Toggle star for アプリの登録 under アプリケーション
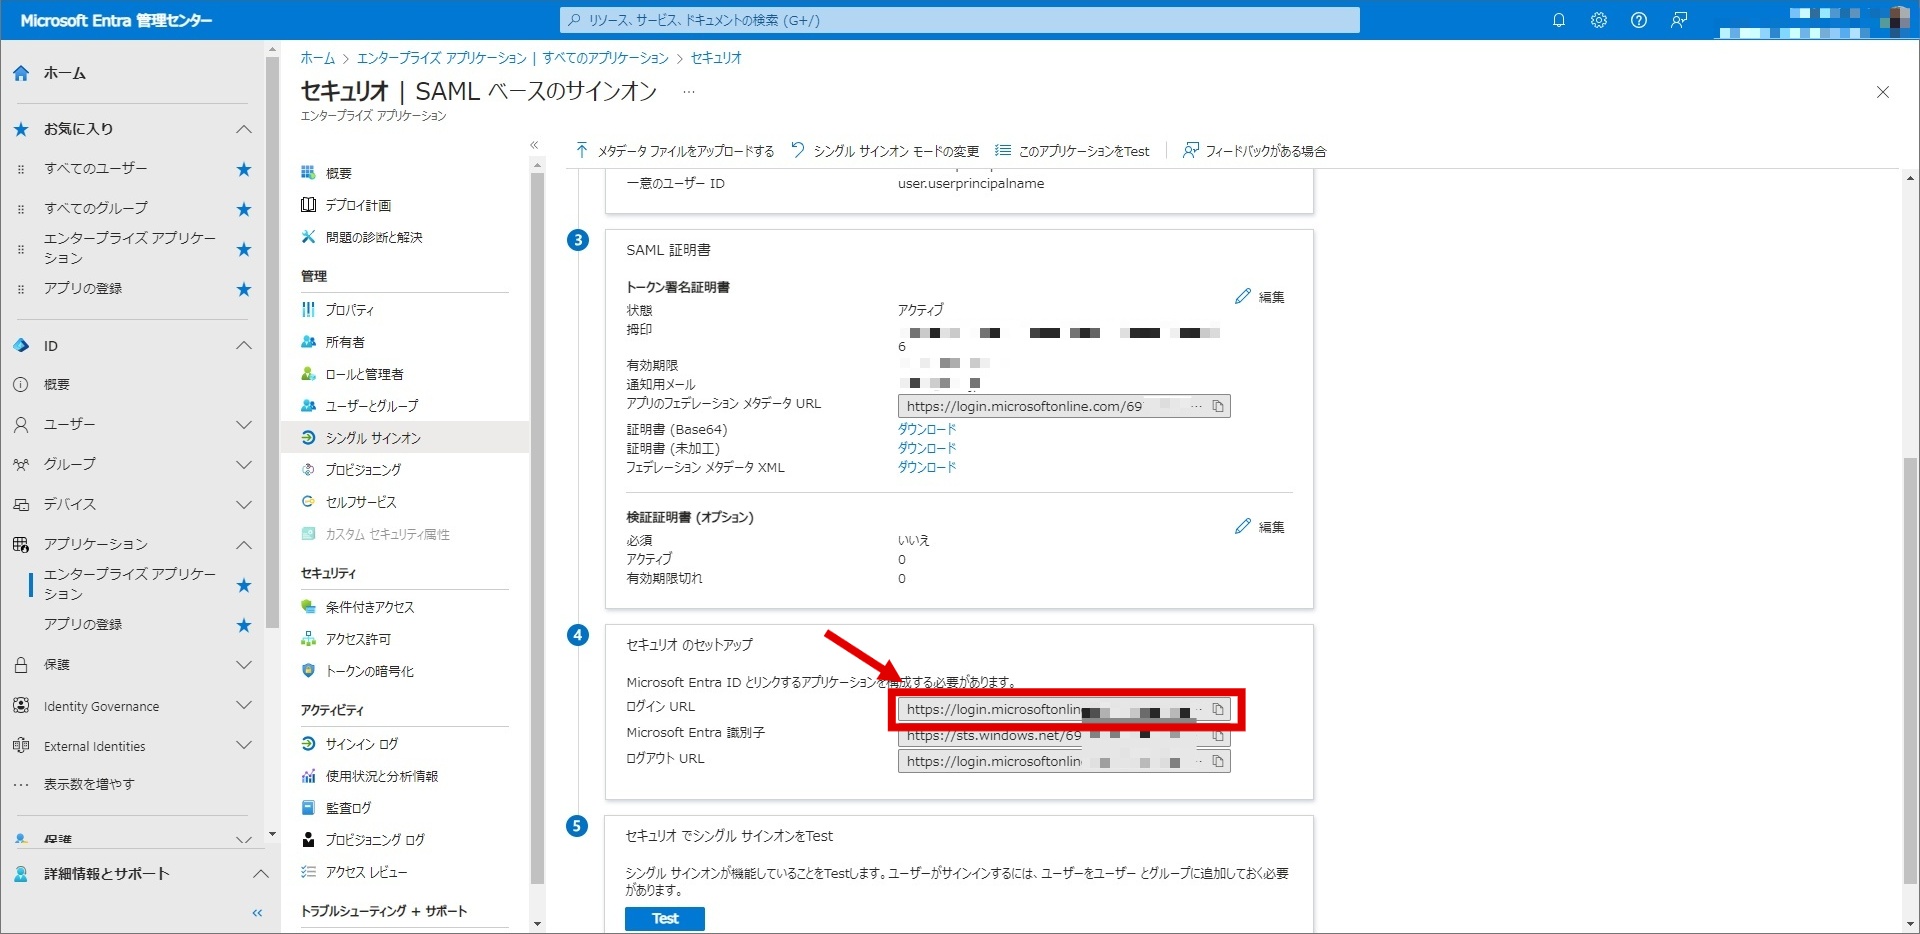The image size is (1920, 934). 243,625
